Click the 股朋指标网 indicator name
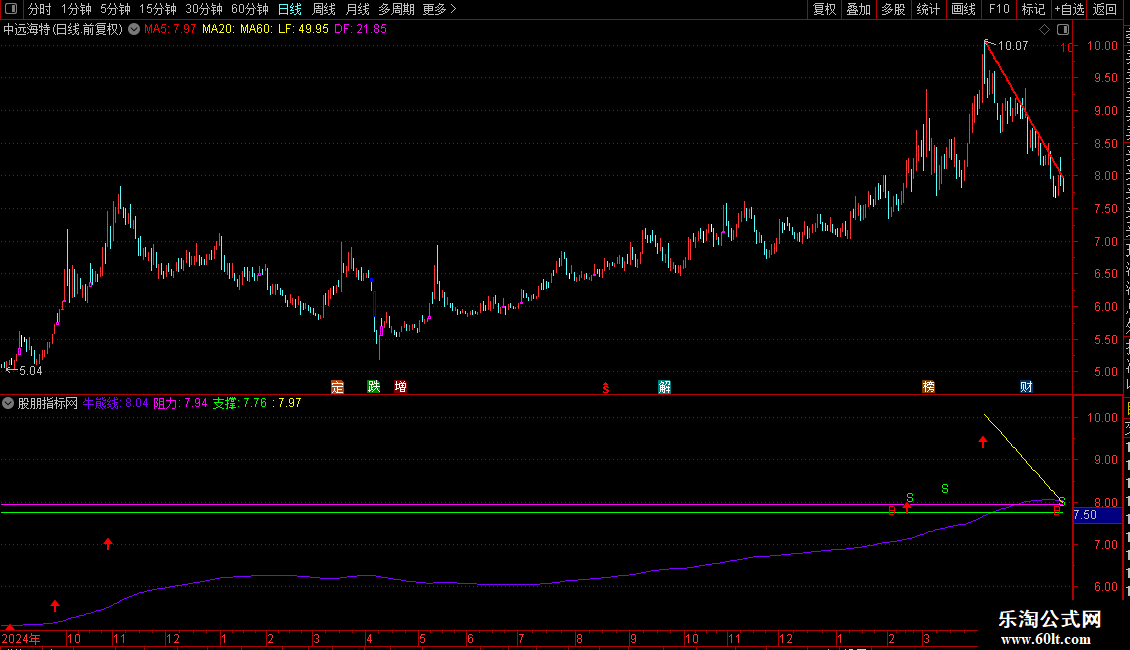The image size is (1130, 650). 48,403
